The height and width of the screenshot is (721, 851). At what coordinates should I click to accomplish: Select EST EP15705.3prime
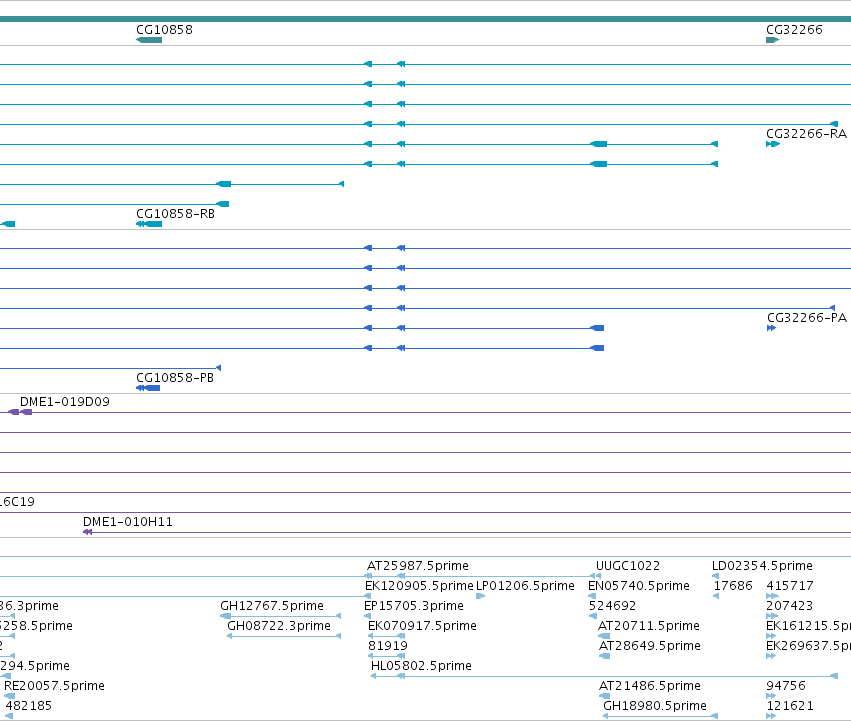click(414, 606)
